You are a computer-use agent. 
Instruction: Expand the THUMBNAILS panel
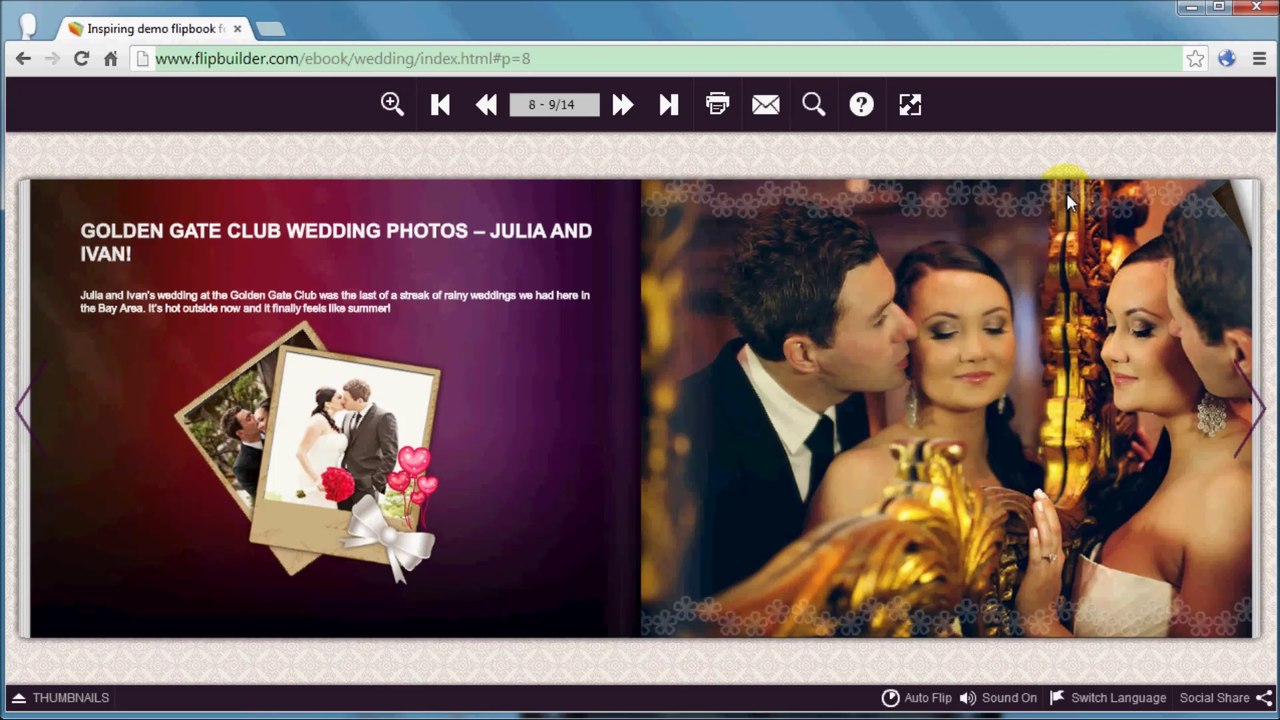[x=60, y=697]
